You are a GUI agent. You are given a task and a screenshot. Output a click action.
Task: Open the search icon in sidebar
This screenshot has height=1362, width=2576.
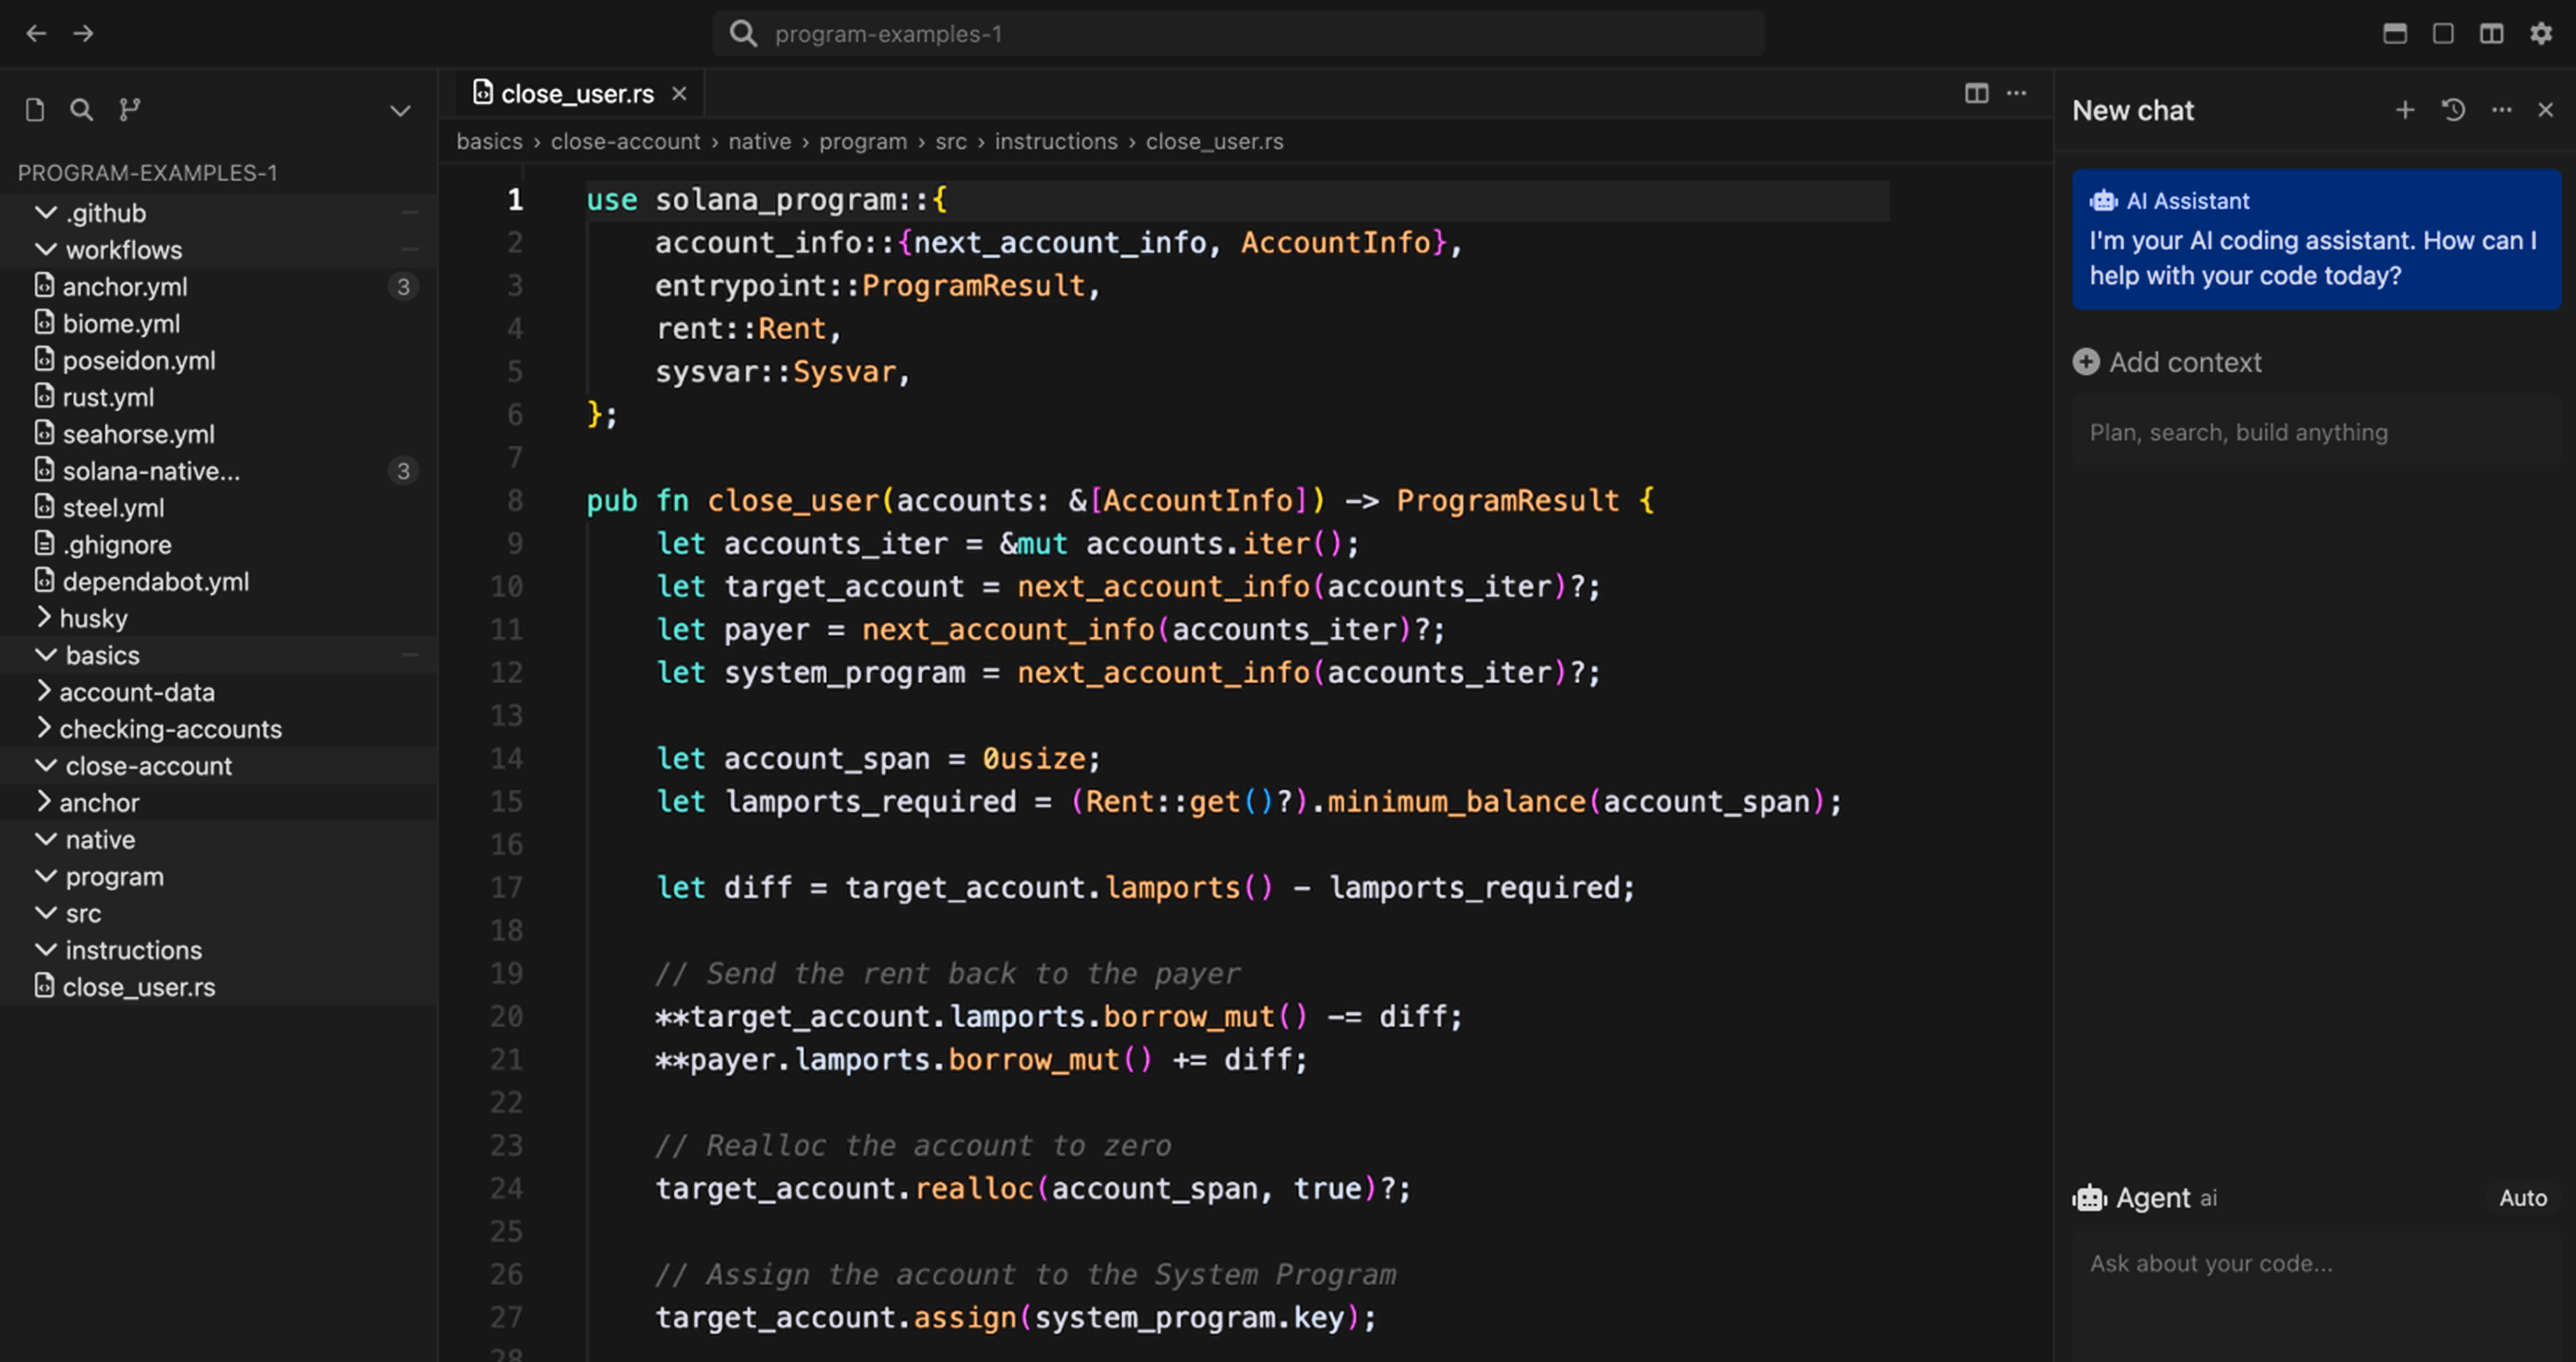(81, 110)
